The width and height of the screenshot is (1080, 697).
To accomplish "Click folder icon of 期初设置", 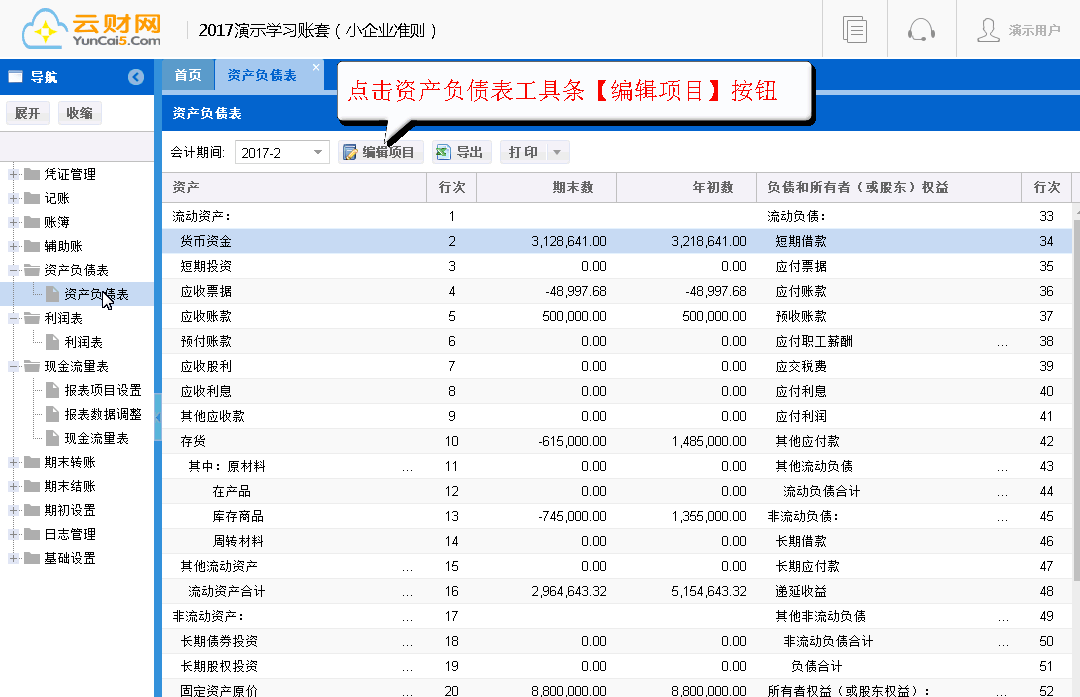I will (32, 510).
